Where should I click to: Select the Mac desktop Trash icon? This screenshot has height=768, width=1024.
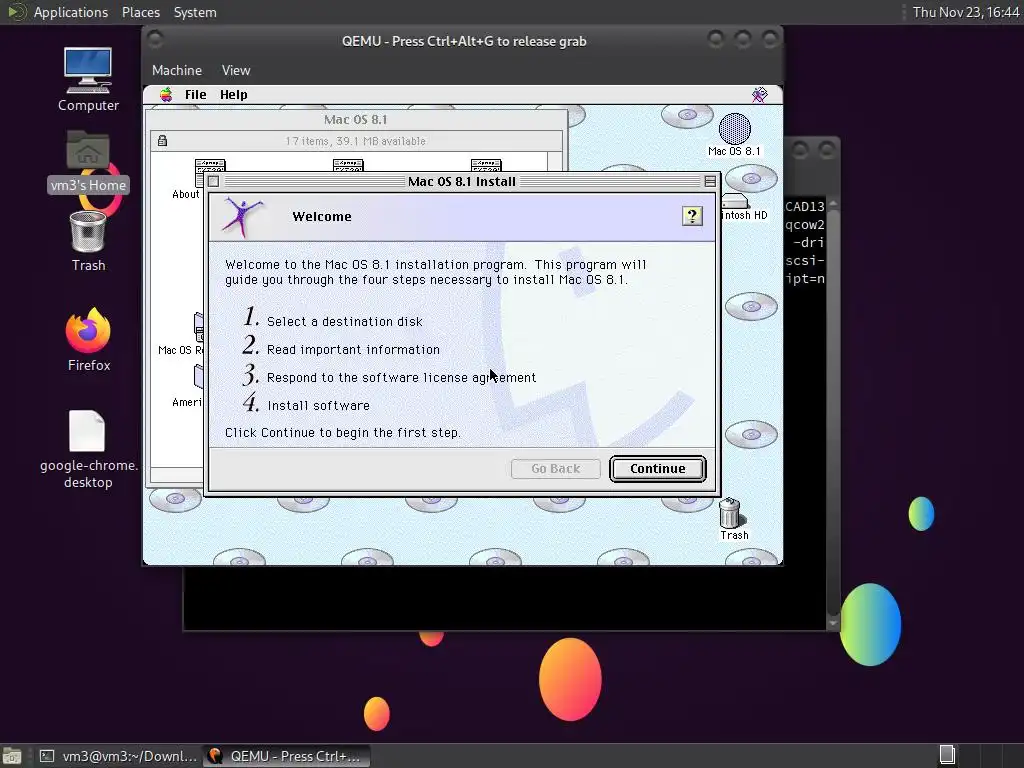click(733, 519)
